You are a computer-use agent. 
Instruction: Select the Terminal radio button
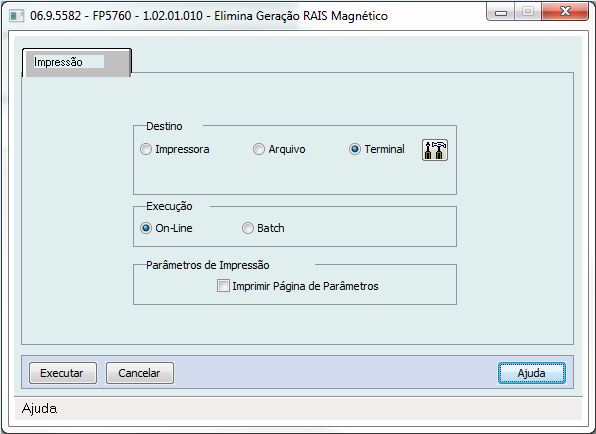pyautogui.click(x=355, y=149)
